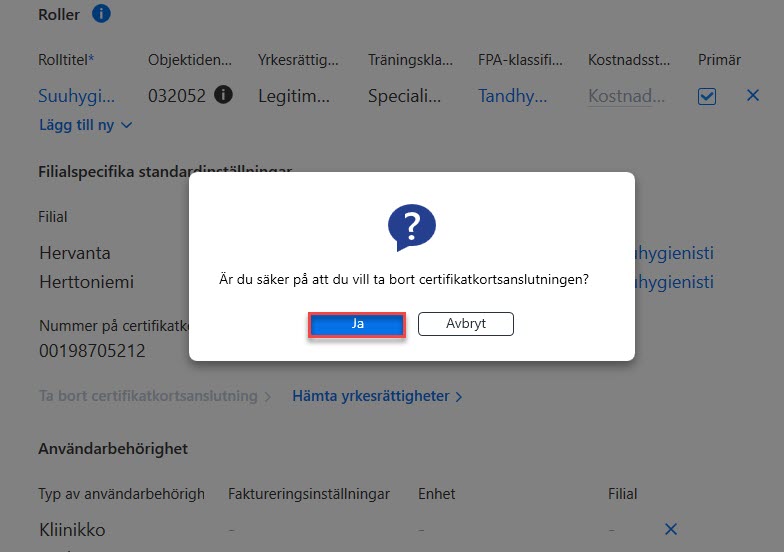
Task: Toggle the Primär checkbox
Action: (706, 96)
